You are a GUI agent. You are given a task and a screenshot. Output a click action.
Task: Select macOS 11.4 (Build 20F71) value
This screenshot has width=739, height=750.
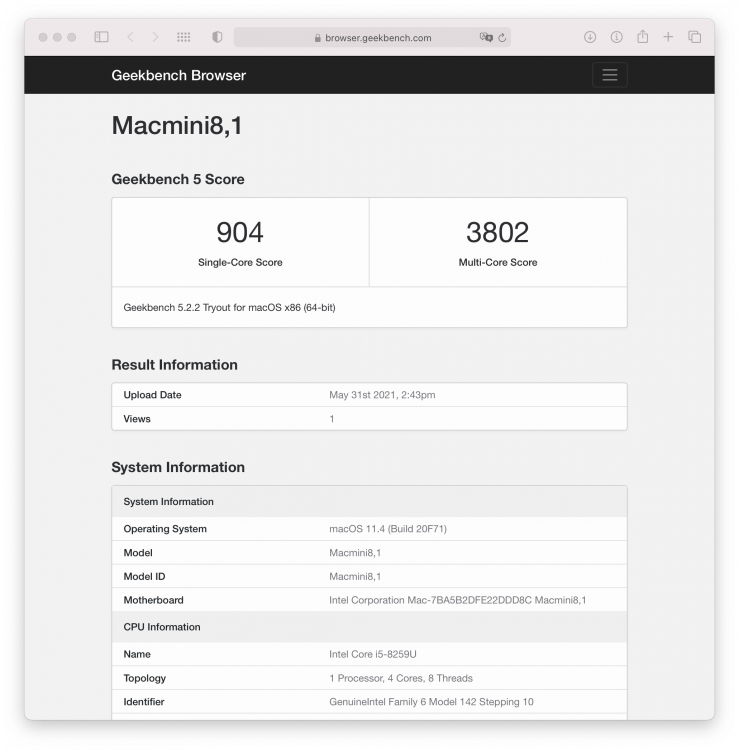[388, 529]
